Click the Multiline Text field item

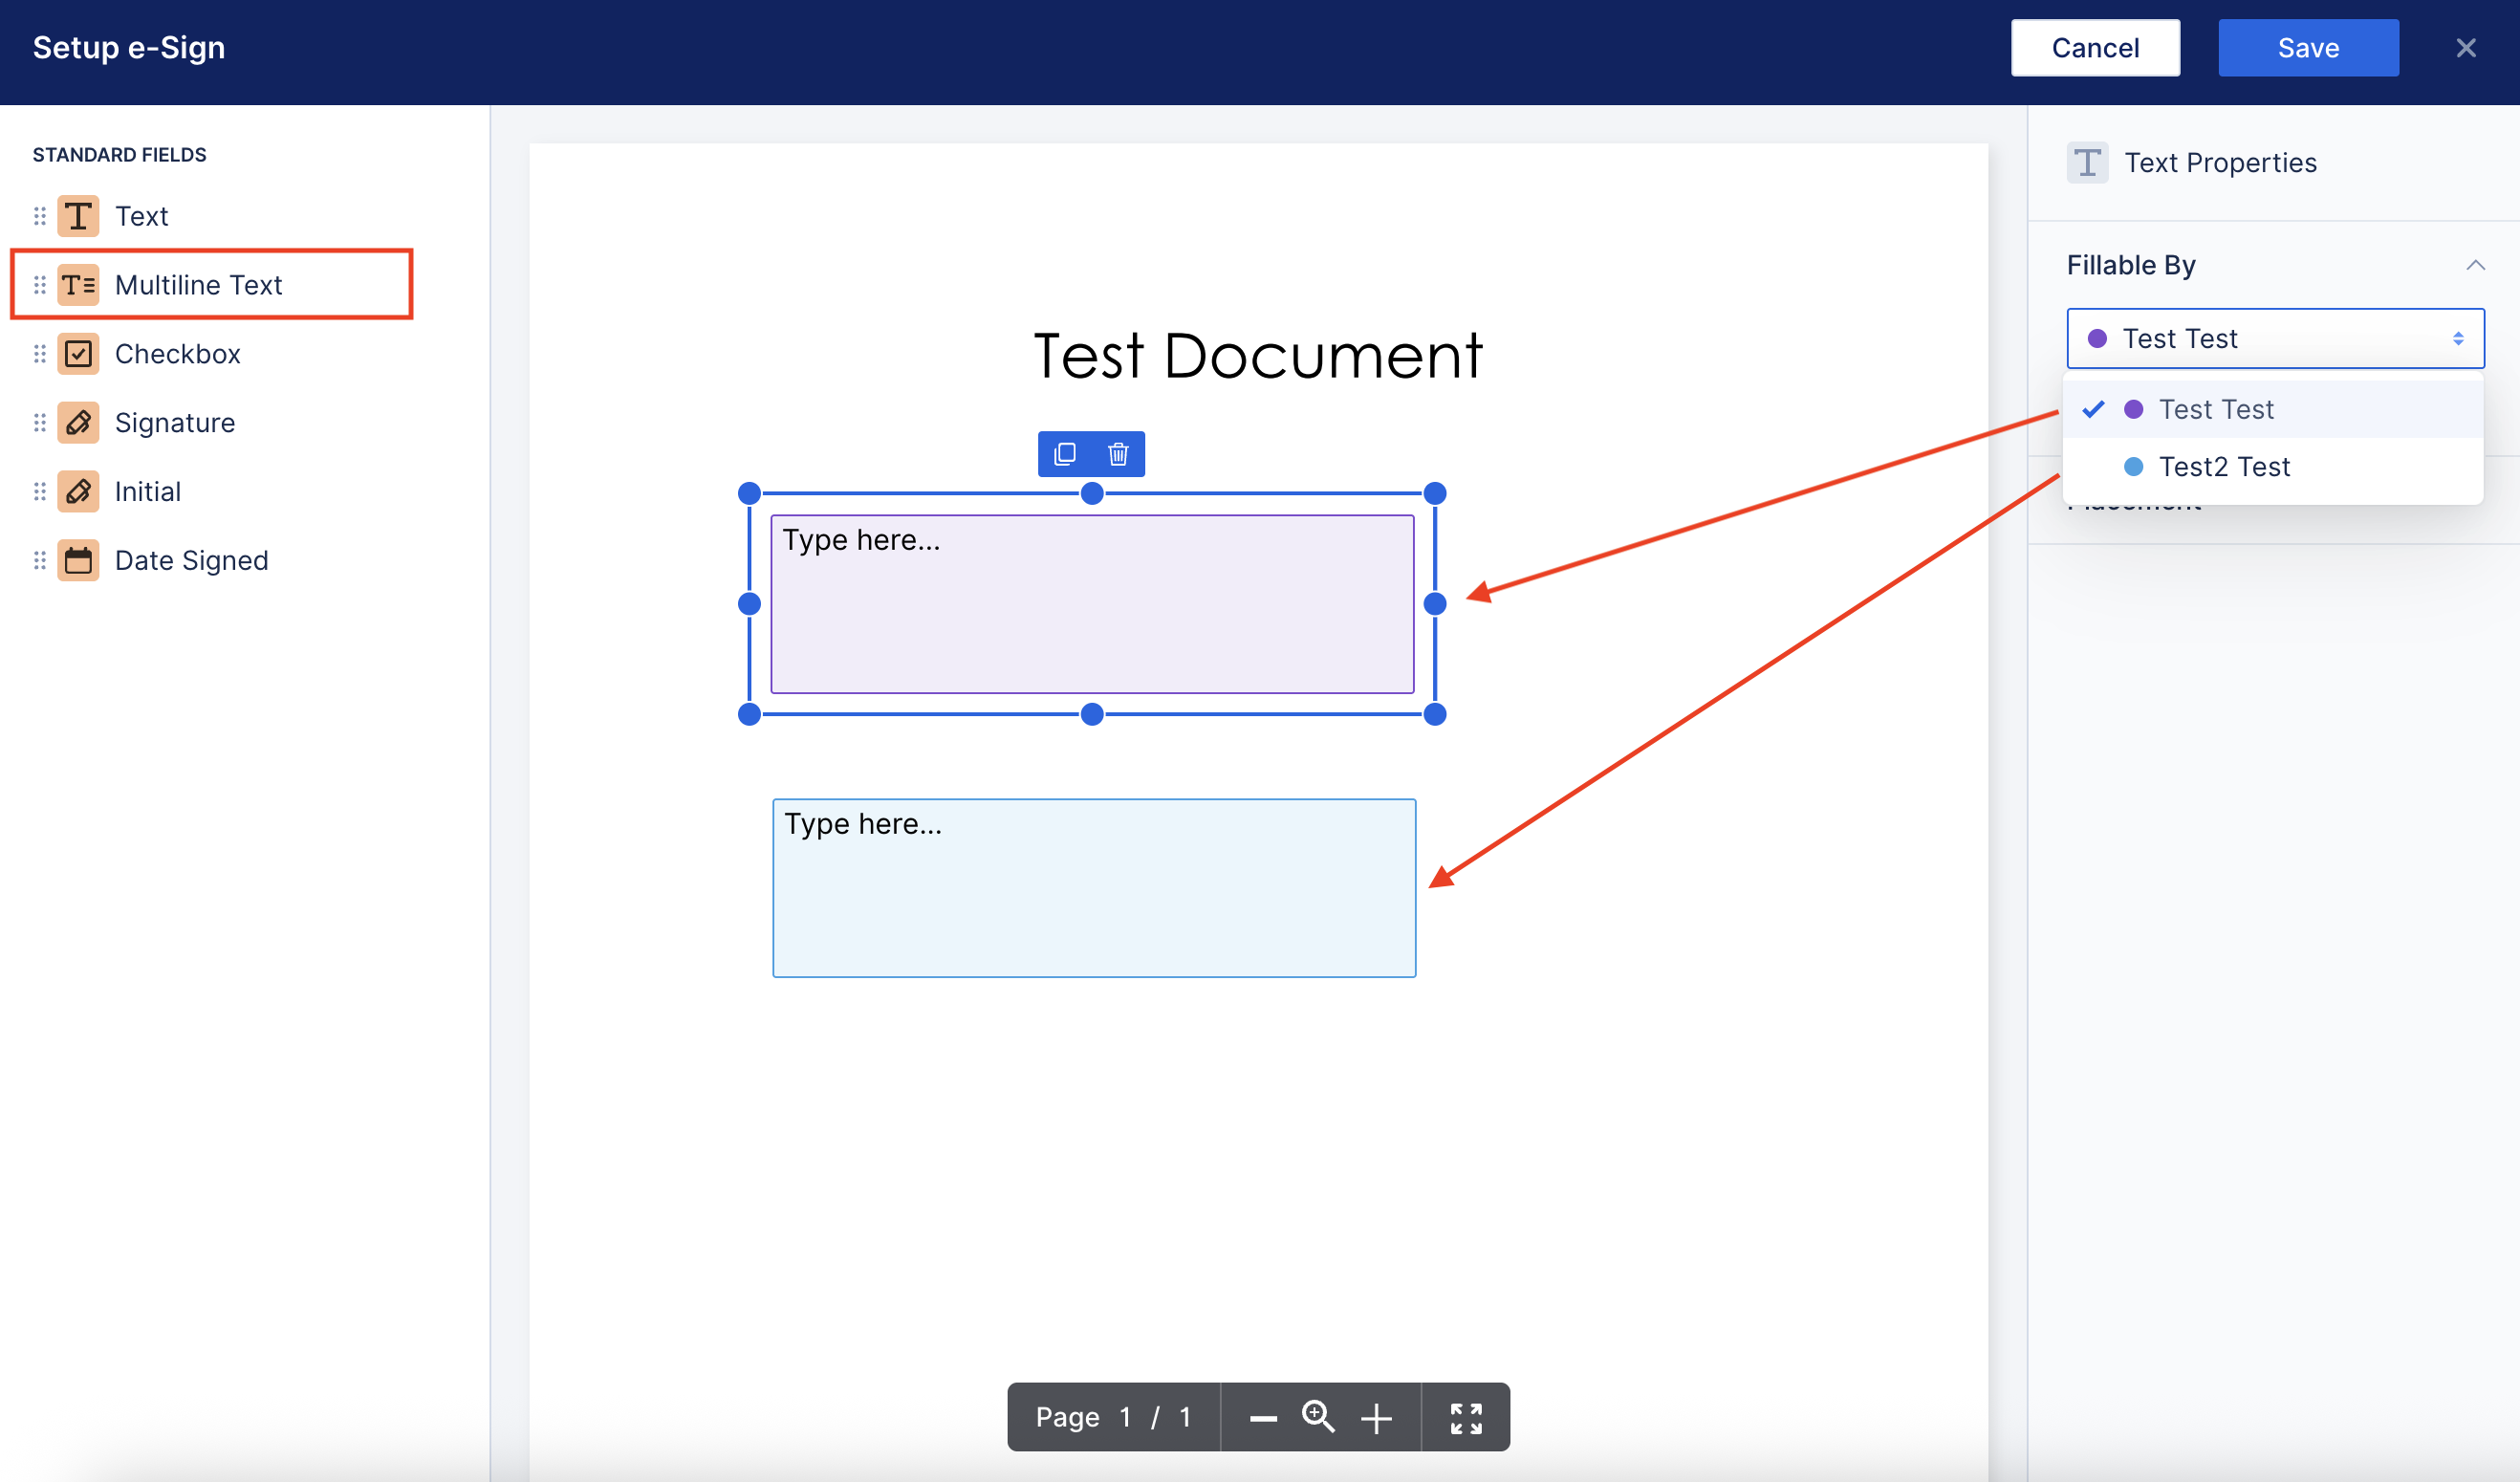click(x=198, y=285)
